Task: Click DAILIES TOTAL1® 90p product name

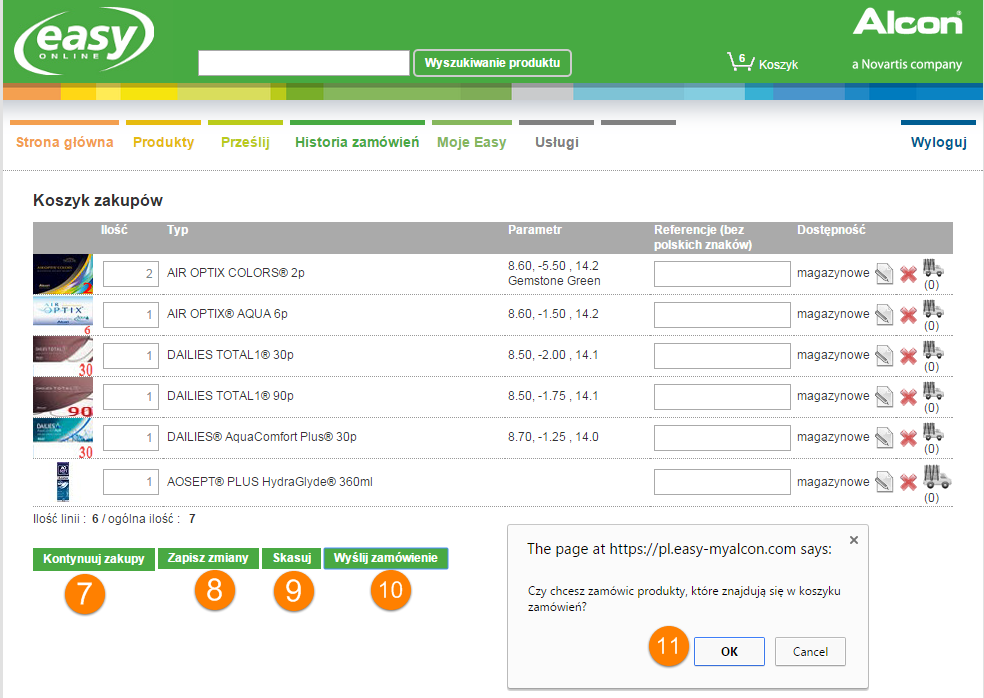Action: point(230,395)
